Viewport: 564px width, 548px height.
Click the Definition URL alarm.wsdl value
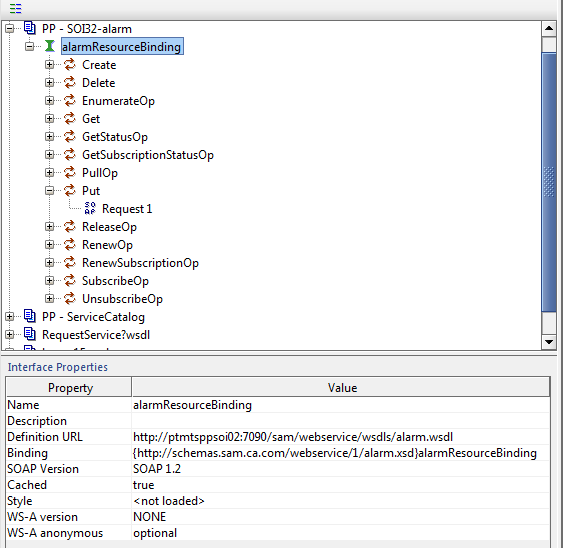pos(341,437)
